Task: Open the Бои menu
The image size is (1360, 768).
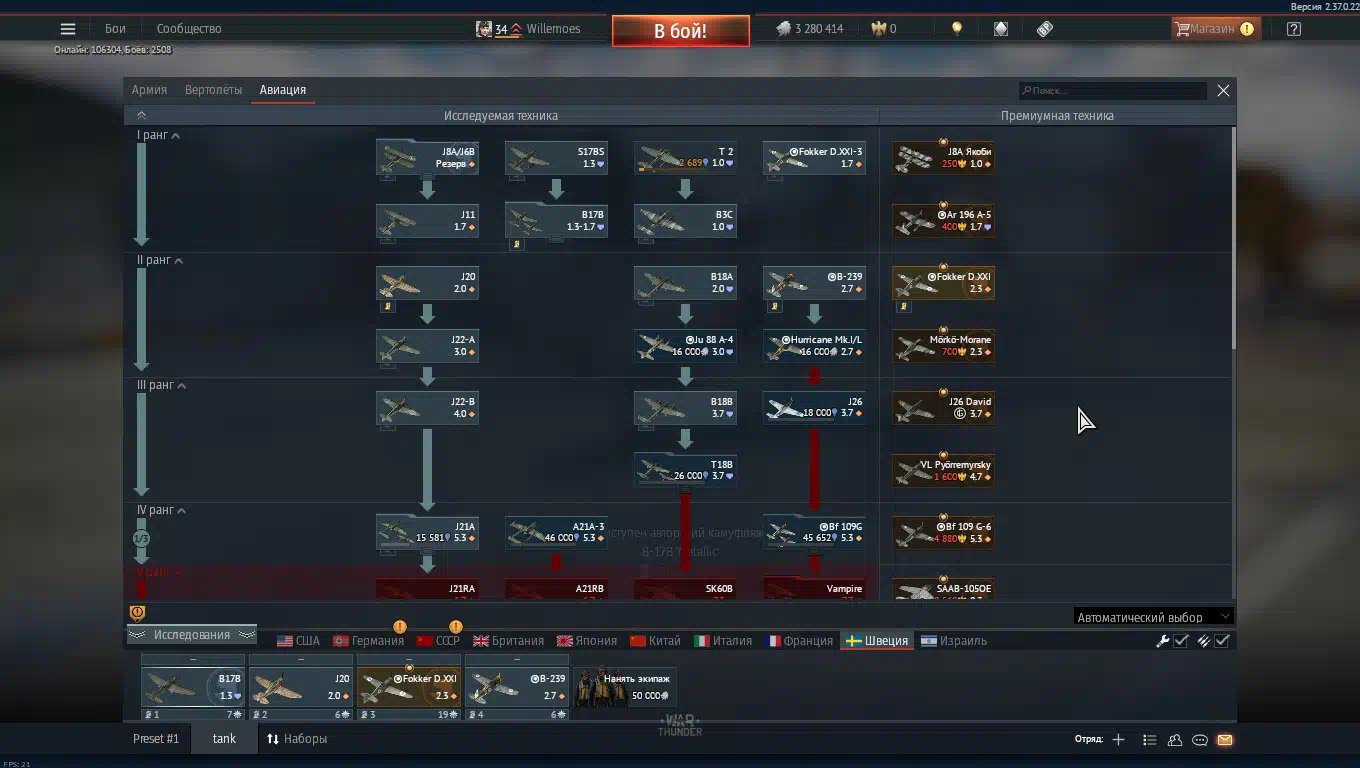Action: pos(115,29)
